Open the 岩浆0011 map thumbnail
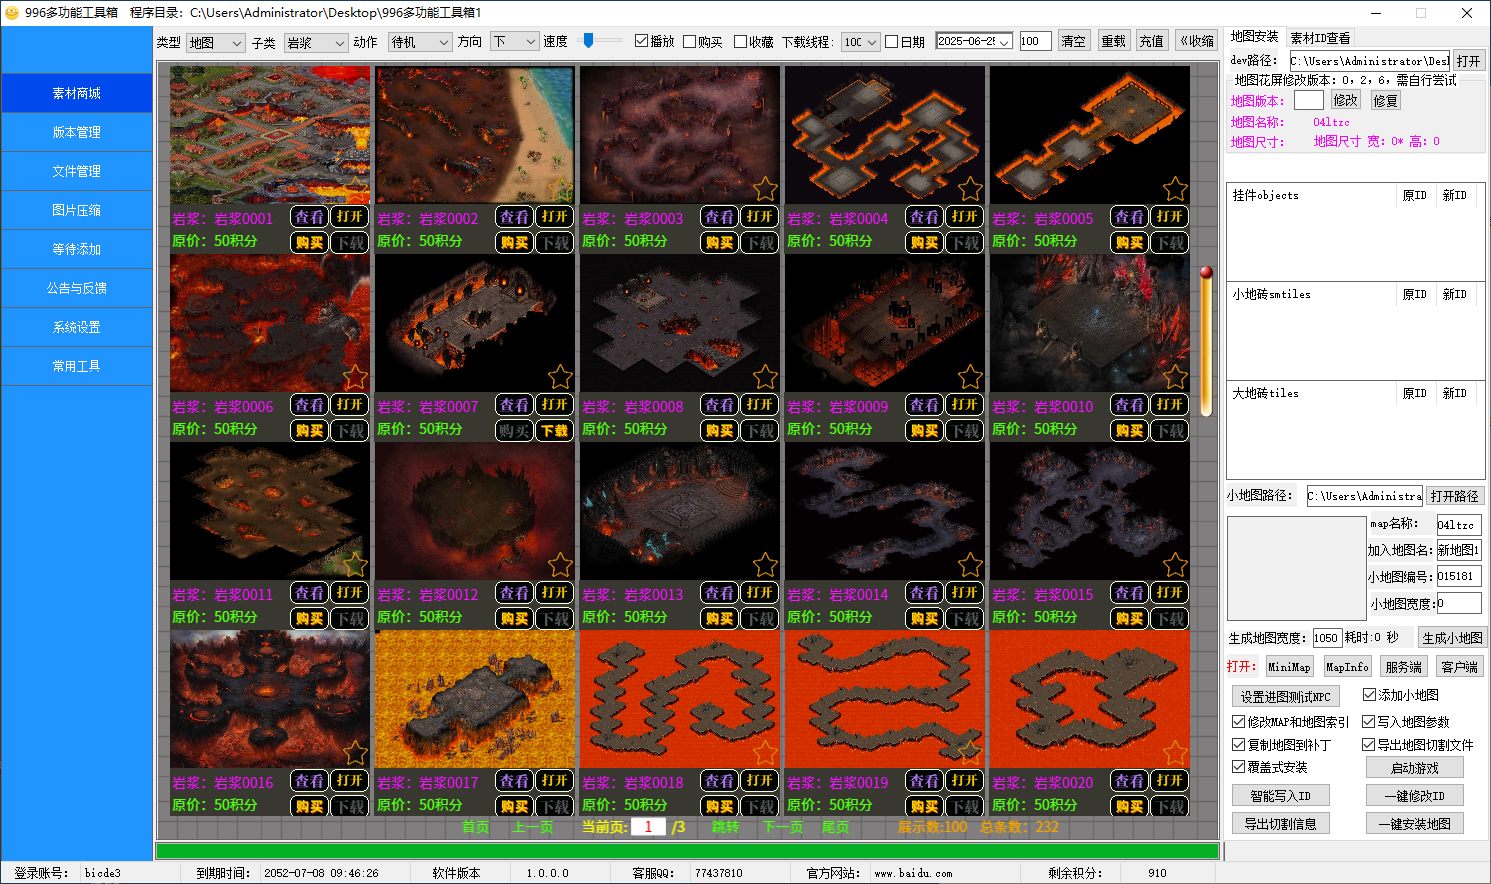Image resolution: width=1491 pixels, height=884 pixels. [270, 511]
